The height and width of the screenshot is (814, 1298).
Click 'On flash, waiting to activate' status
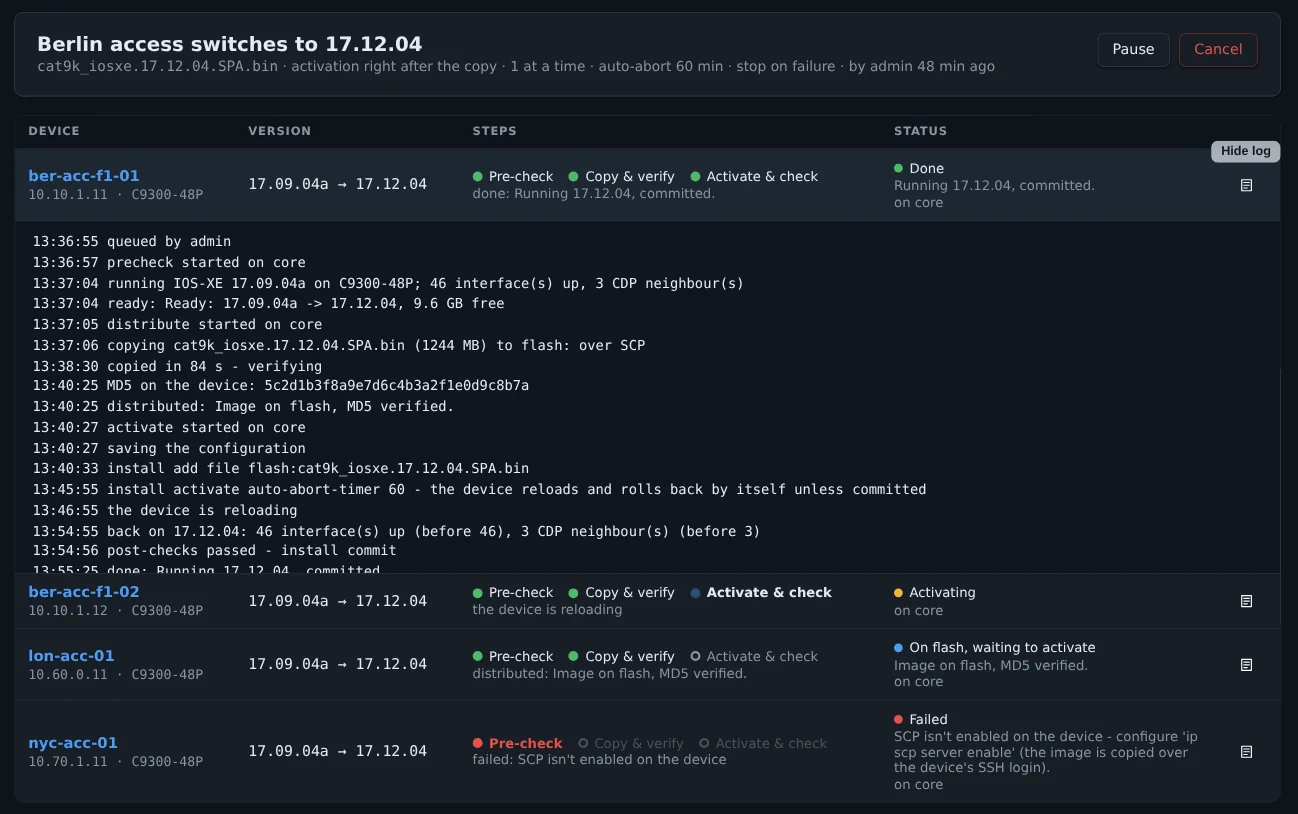995,647
